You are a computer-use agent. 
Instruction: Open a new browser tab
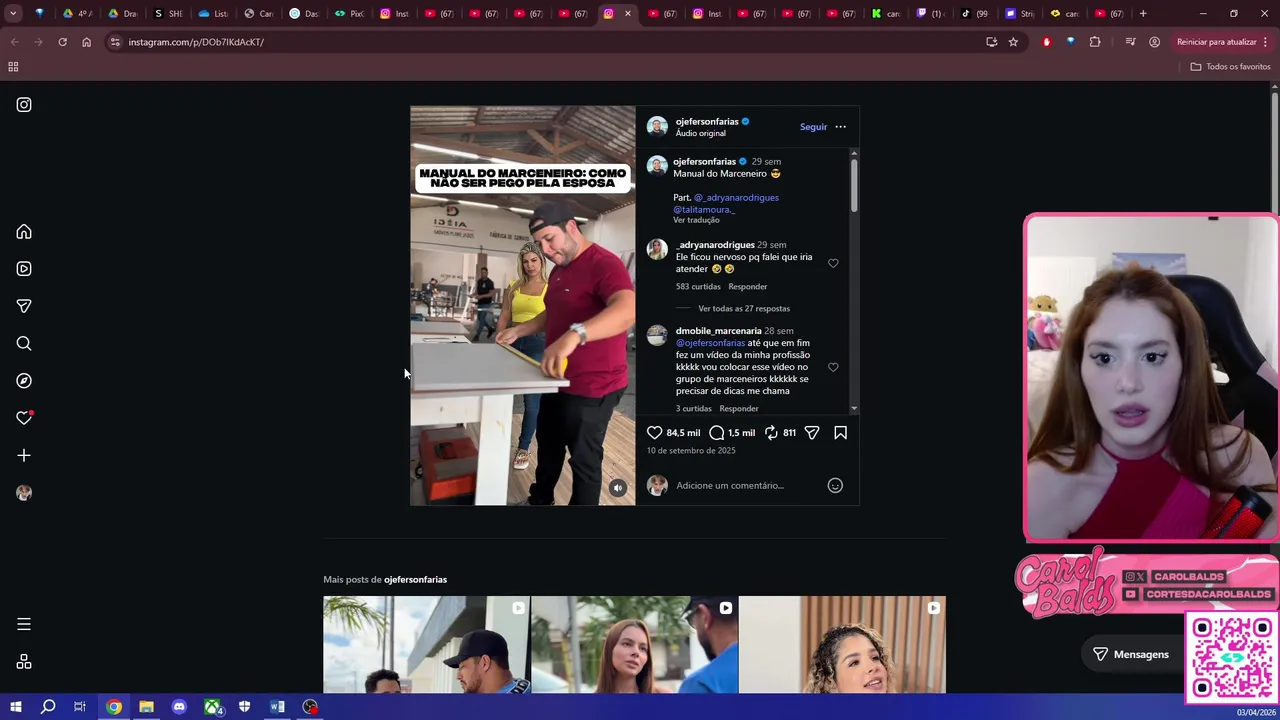(x=1143, y=14)
